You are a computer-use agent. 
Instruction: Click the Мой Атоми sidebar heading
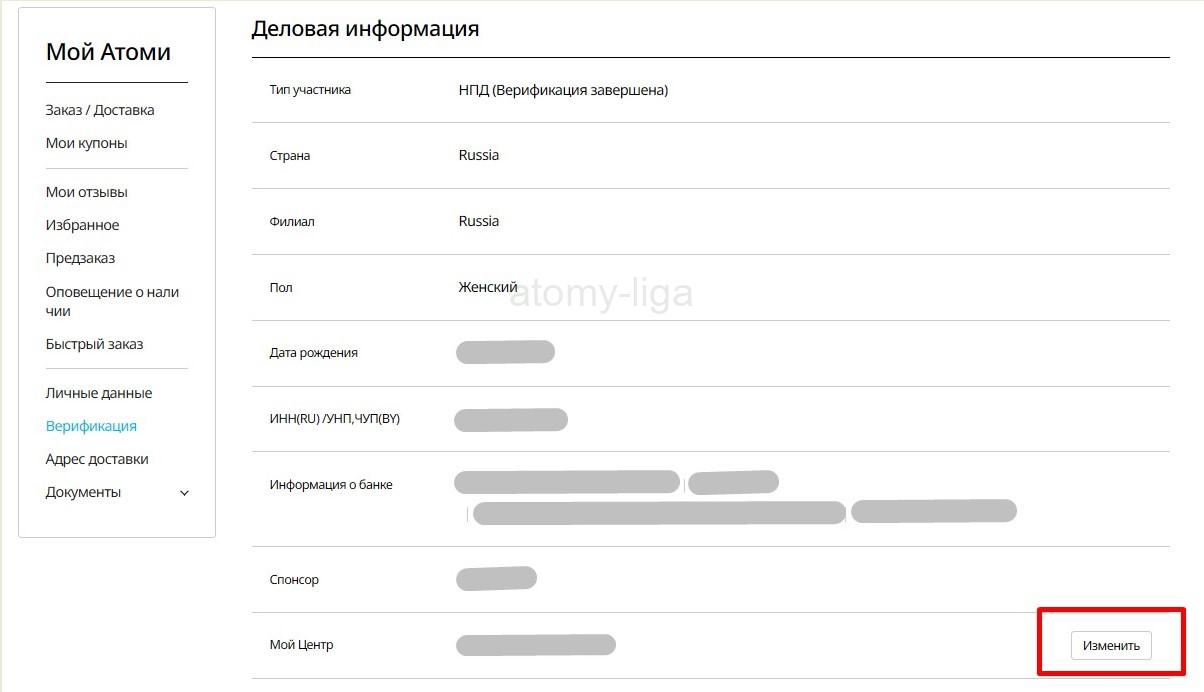(108, 52)
